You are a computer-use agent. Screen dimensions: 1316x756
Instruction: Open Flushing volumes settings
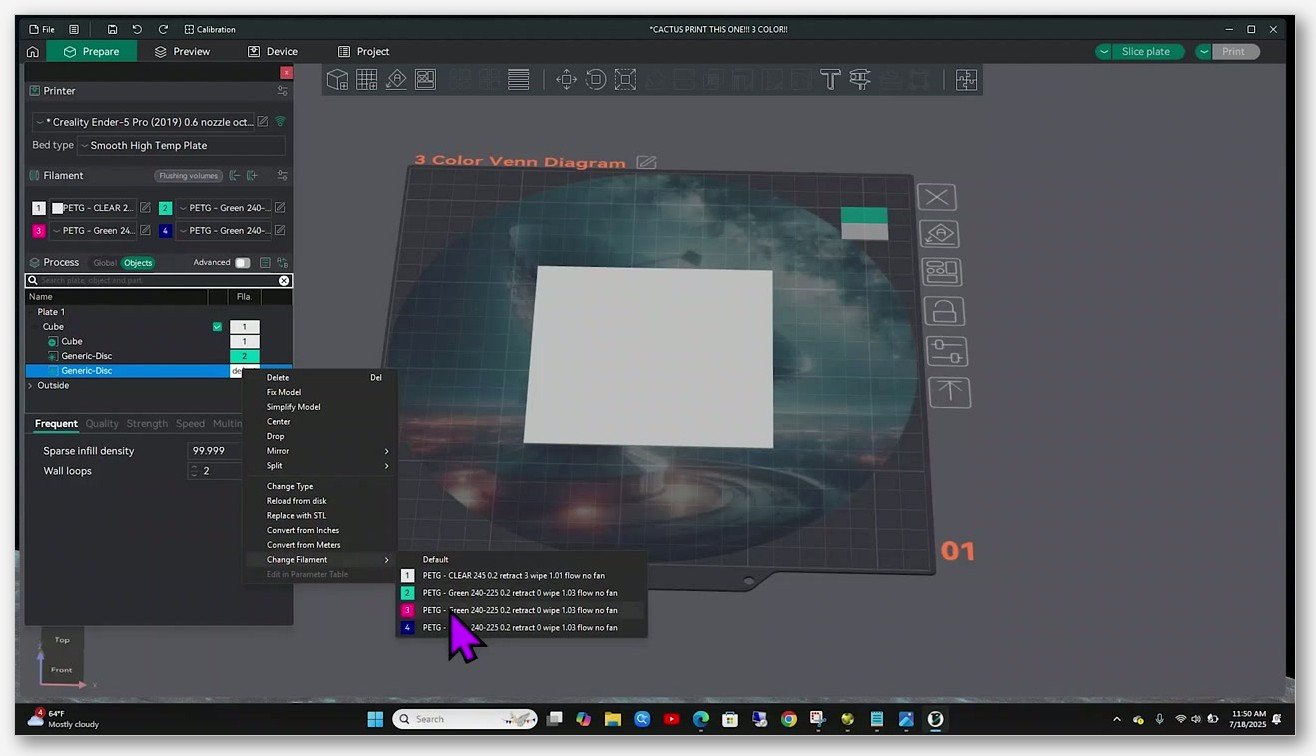(188, 176)
